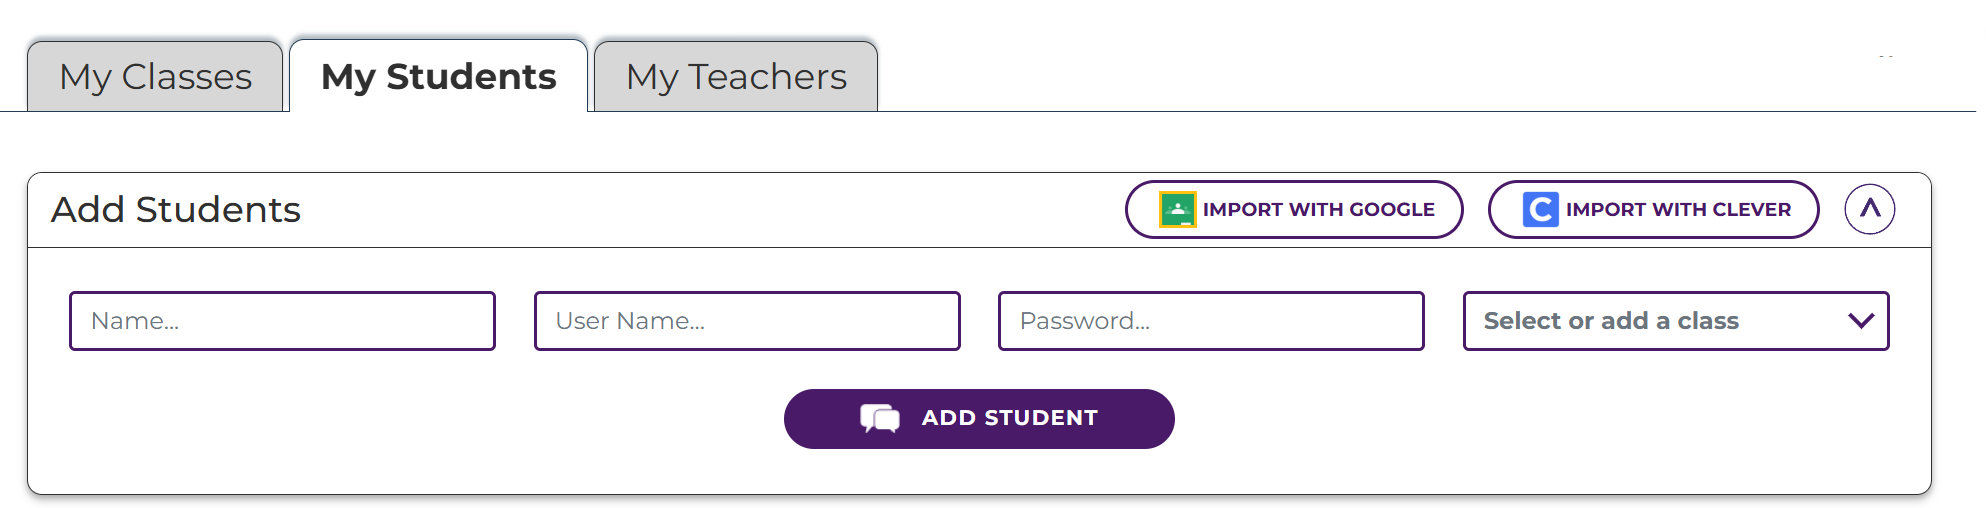Click the class dropdown arrow
The width and height of the screenshot is (1986, 508).
(1860, 321)
